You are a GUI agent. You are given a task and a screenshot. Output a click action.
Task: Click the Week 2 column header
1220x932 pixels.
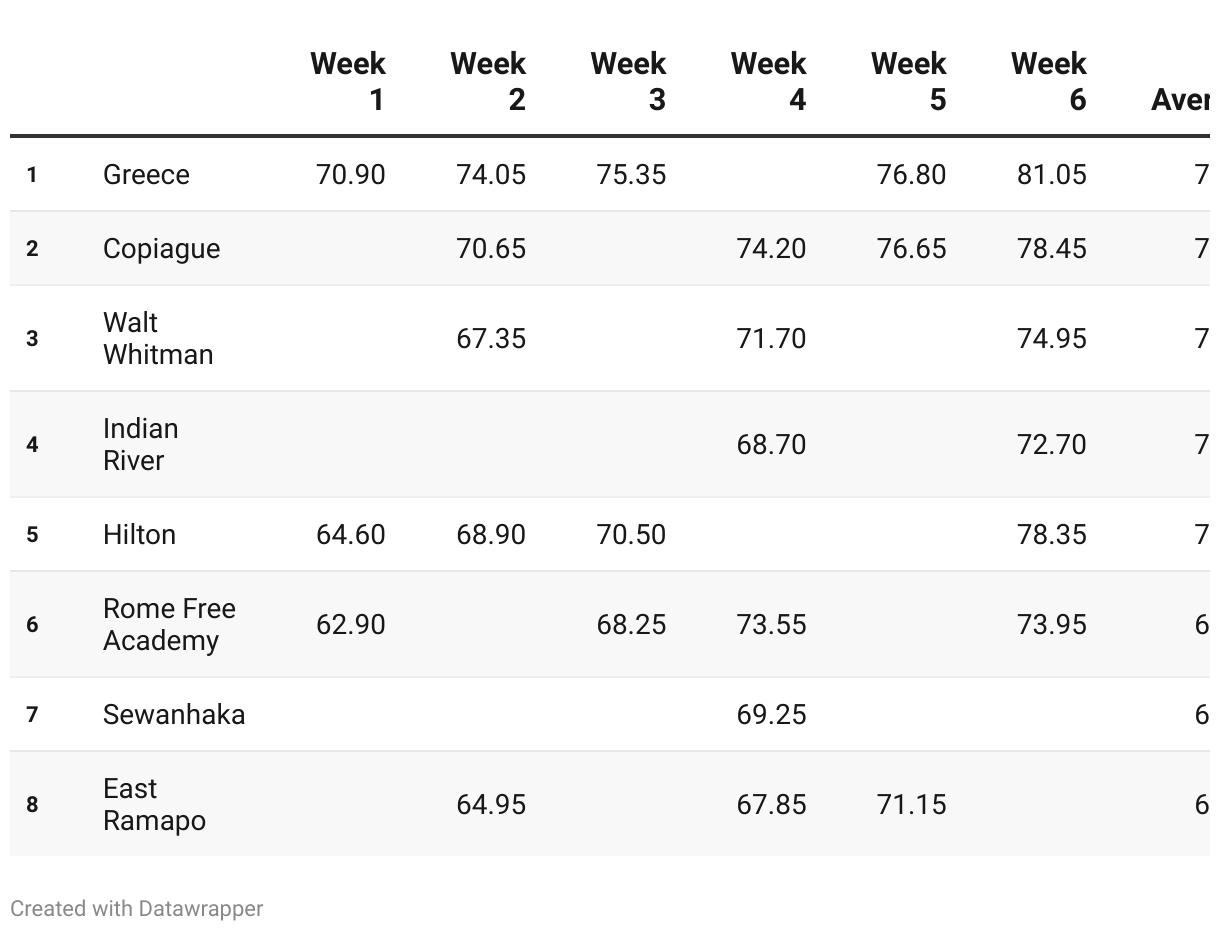pyautogui.click(x=488, y=81)
